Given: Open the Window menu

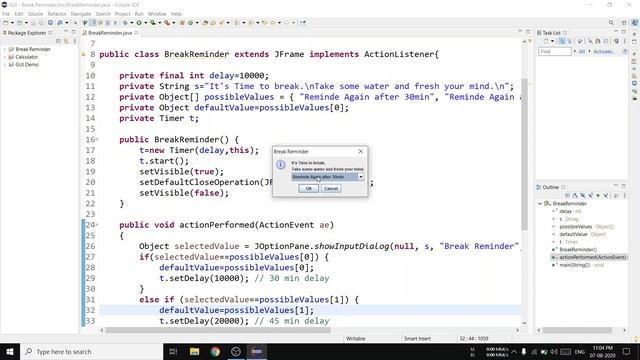Looking at the screenshot, I should [x=157, y=14].
